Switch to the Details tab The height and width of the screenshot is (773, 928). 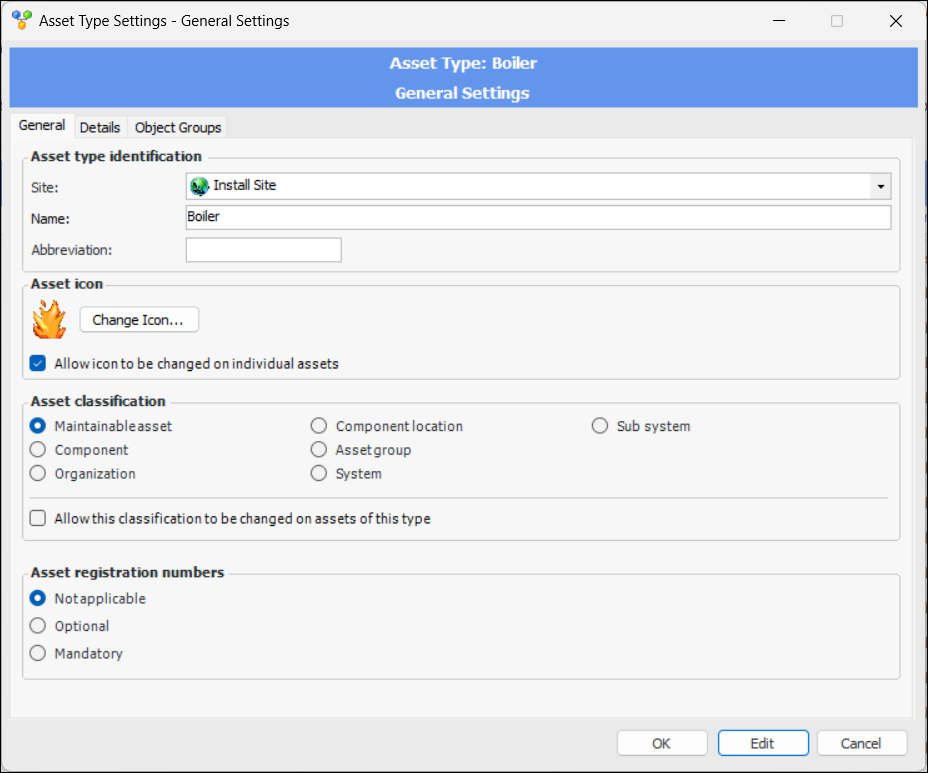coord(100,127)
